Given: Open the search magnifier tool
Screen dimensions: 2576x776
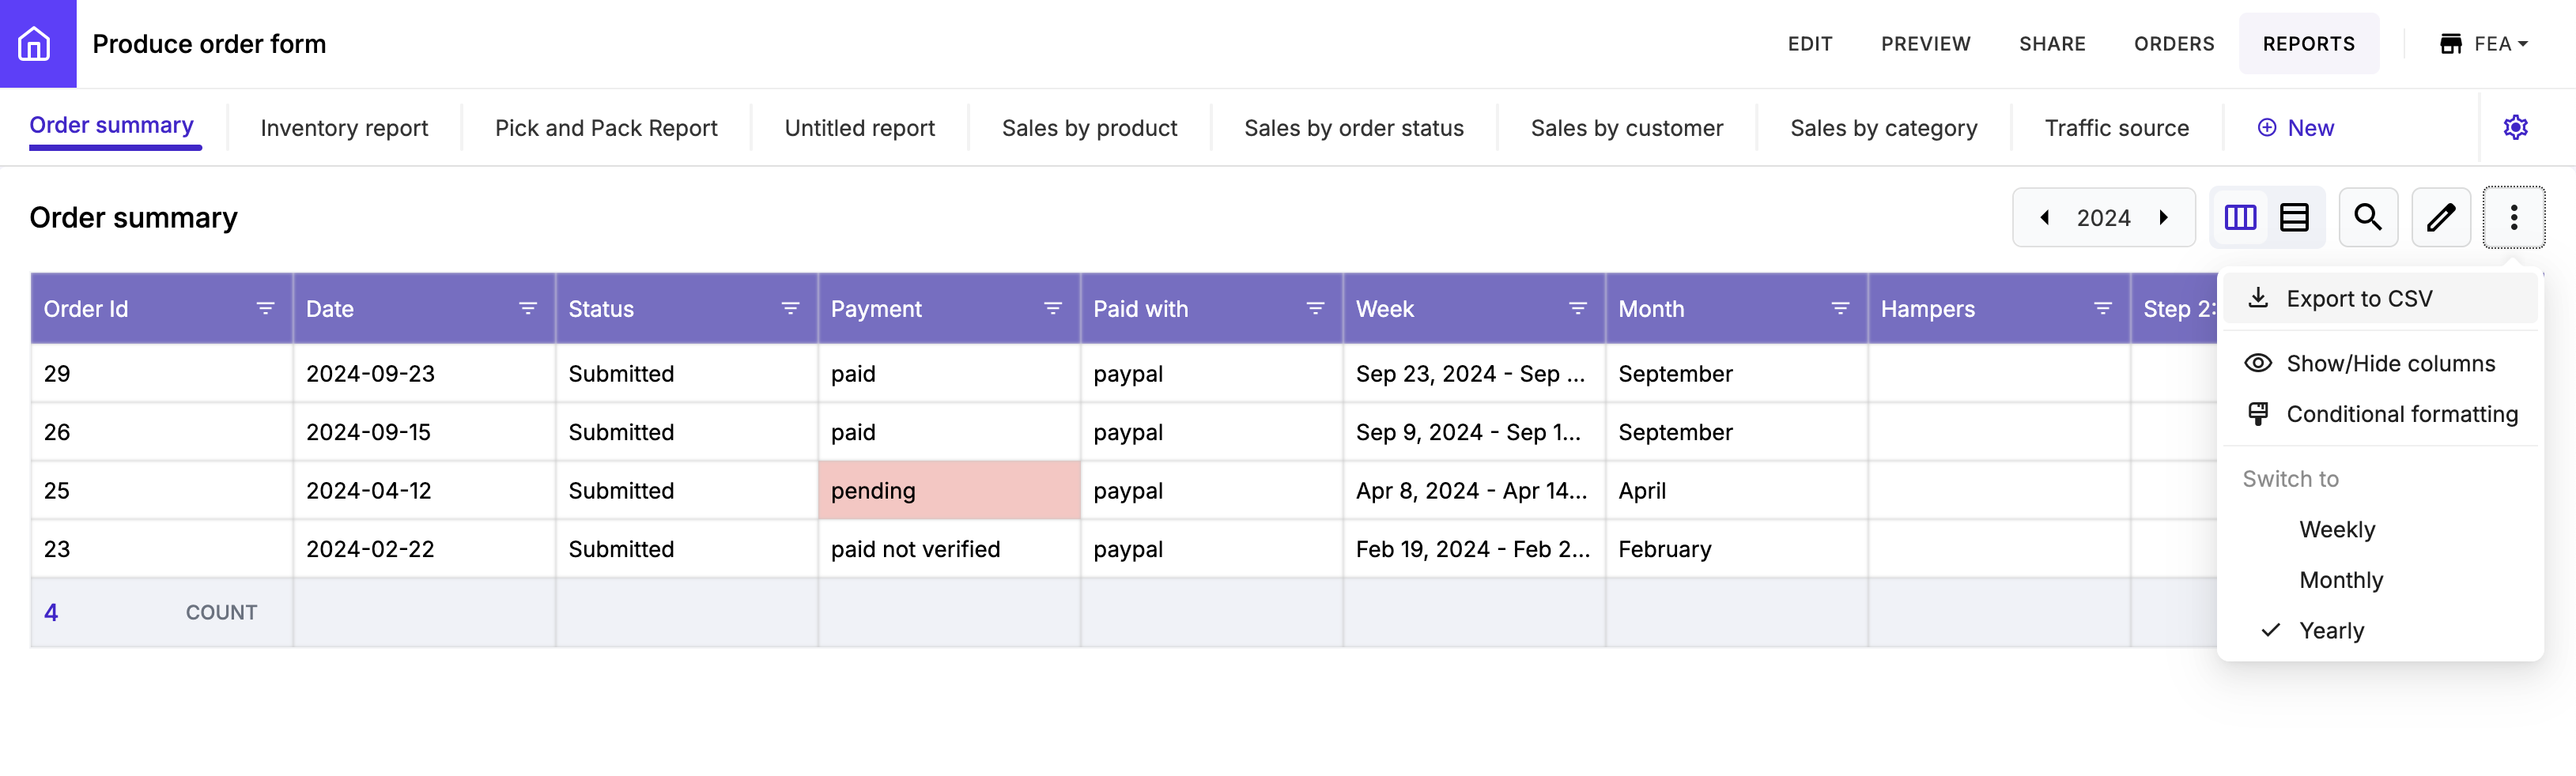Looking at the screenshot, I should pos(2367,217).
